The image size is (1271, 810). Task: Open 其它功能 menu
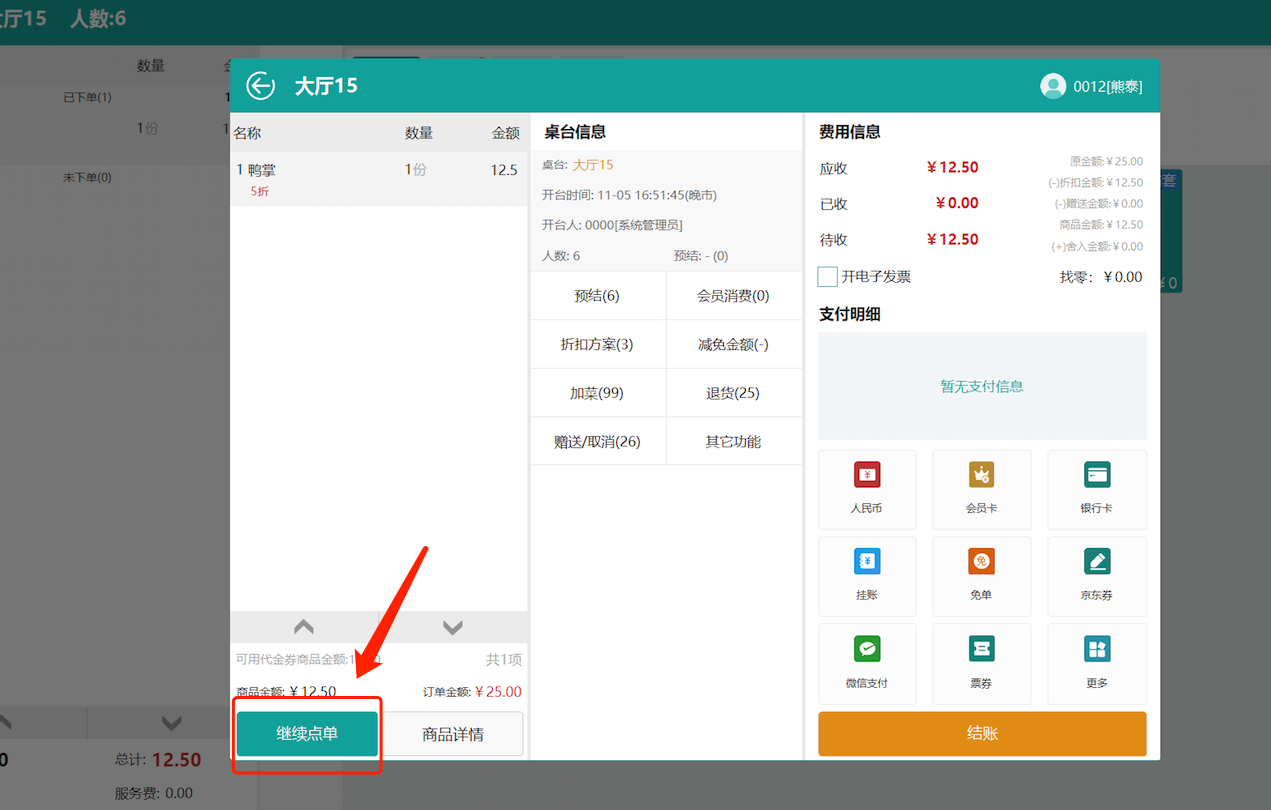pos(734,441)
